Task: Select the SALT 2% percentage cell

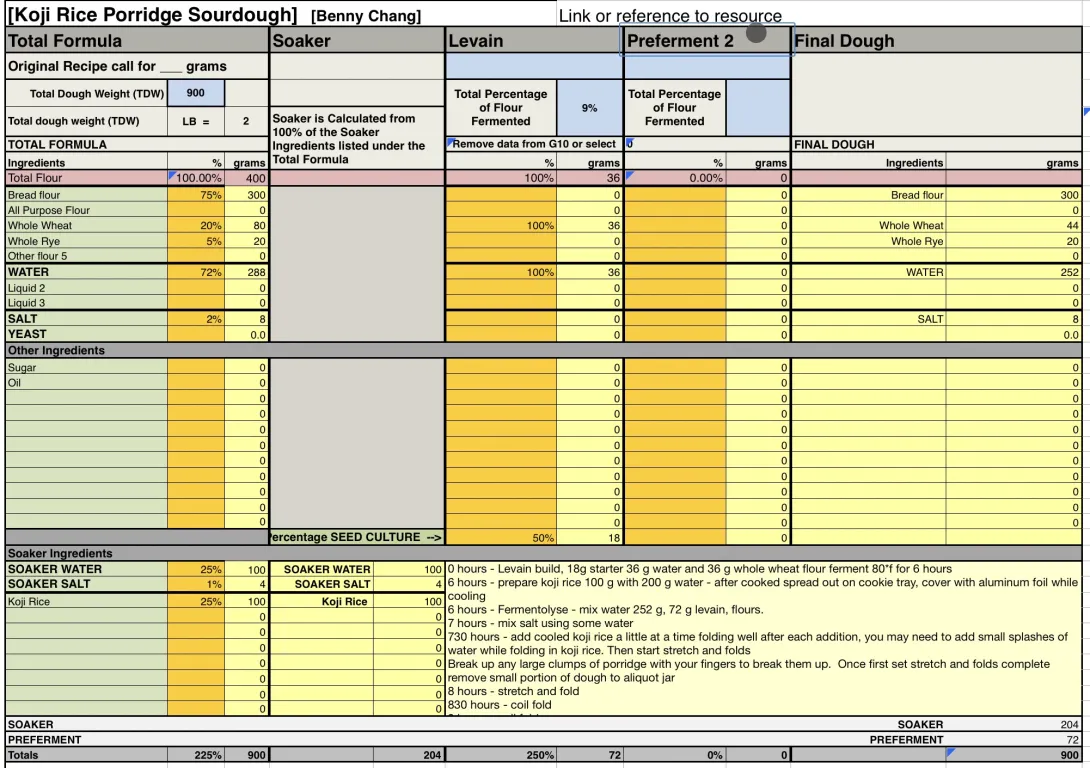Action: pyautogui.click(x=196, y=319)
